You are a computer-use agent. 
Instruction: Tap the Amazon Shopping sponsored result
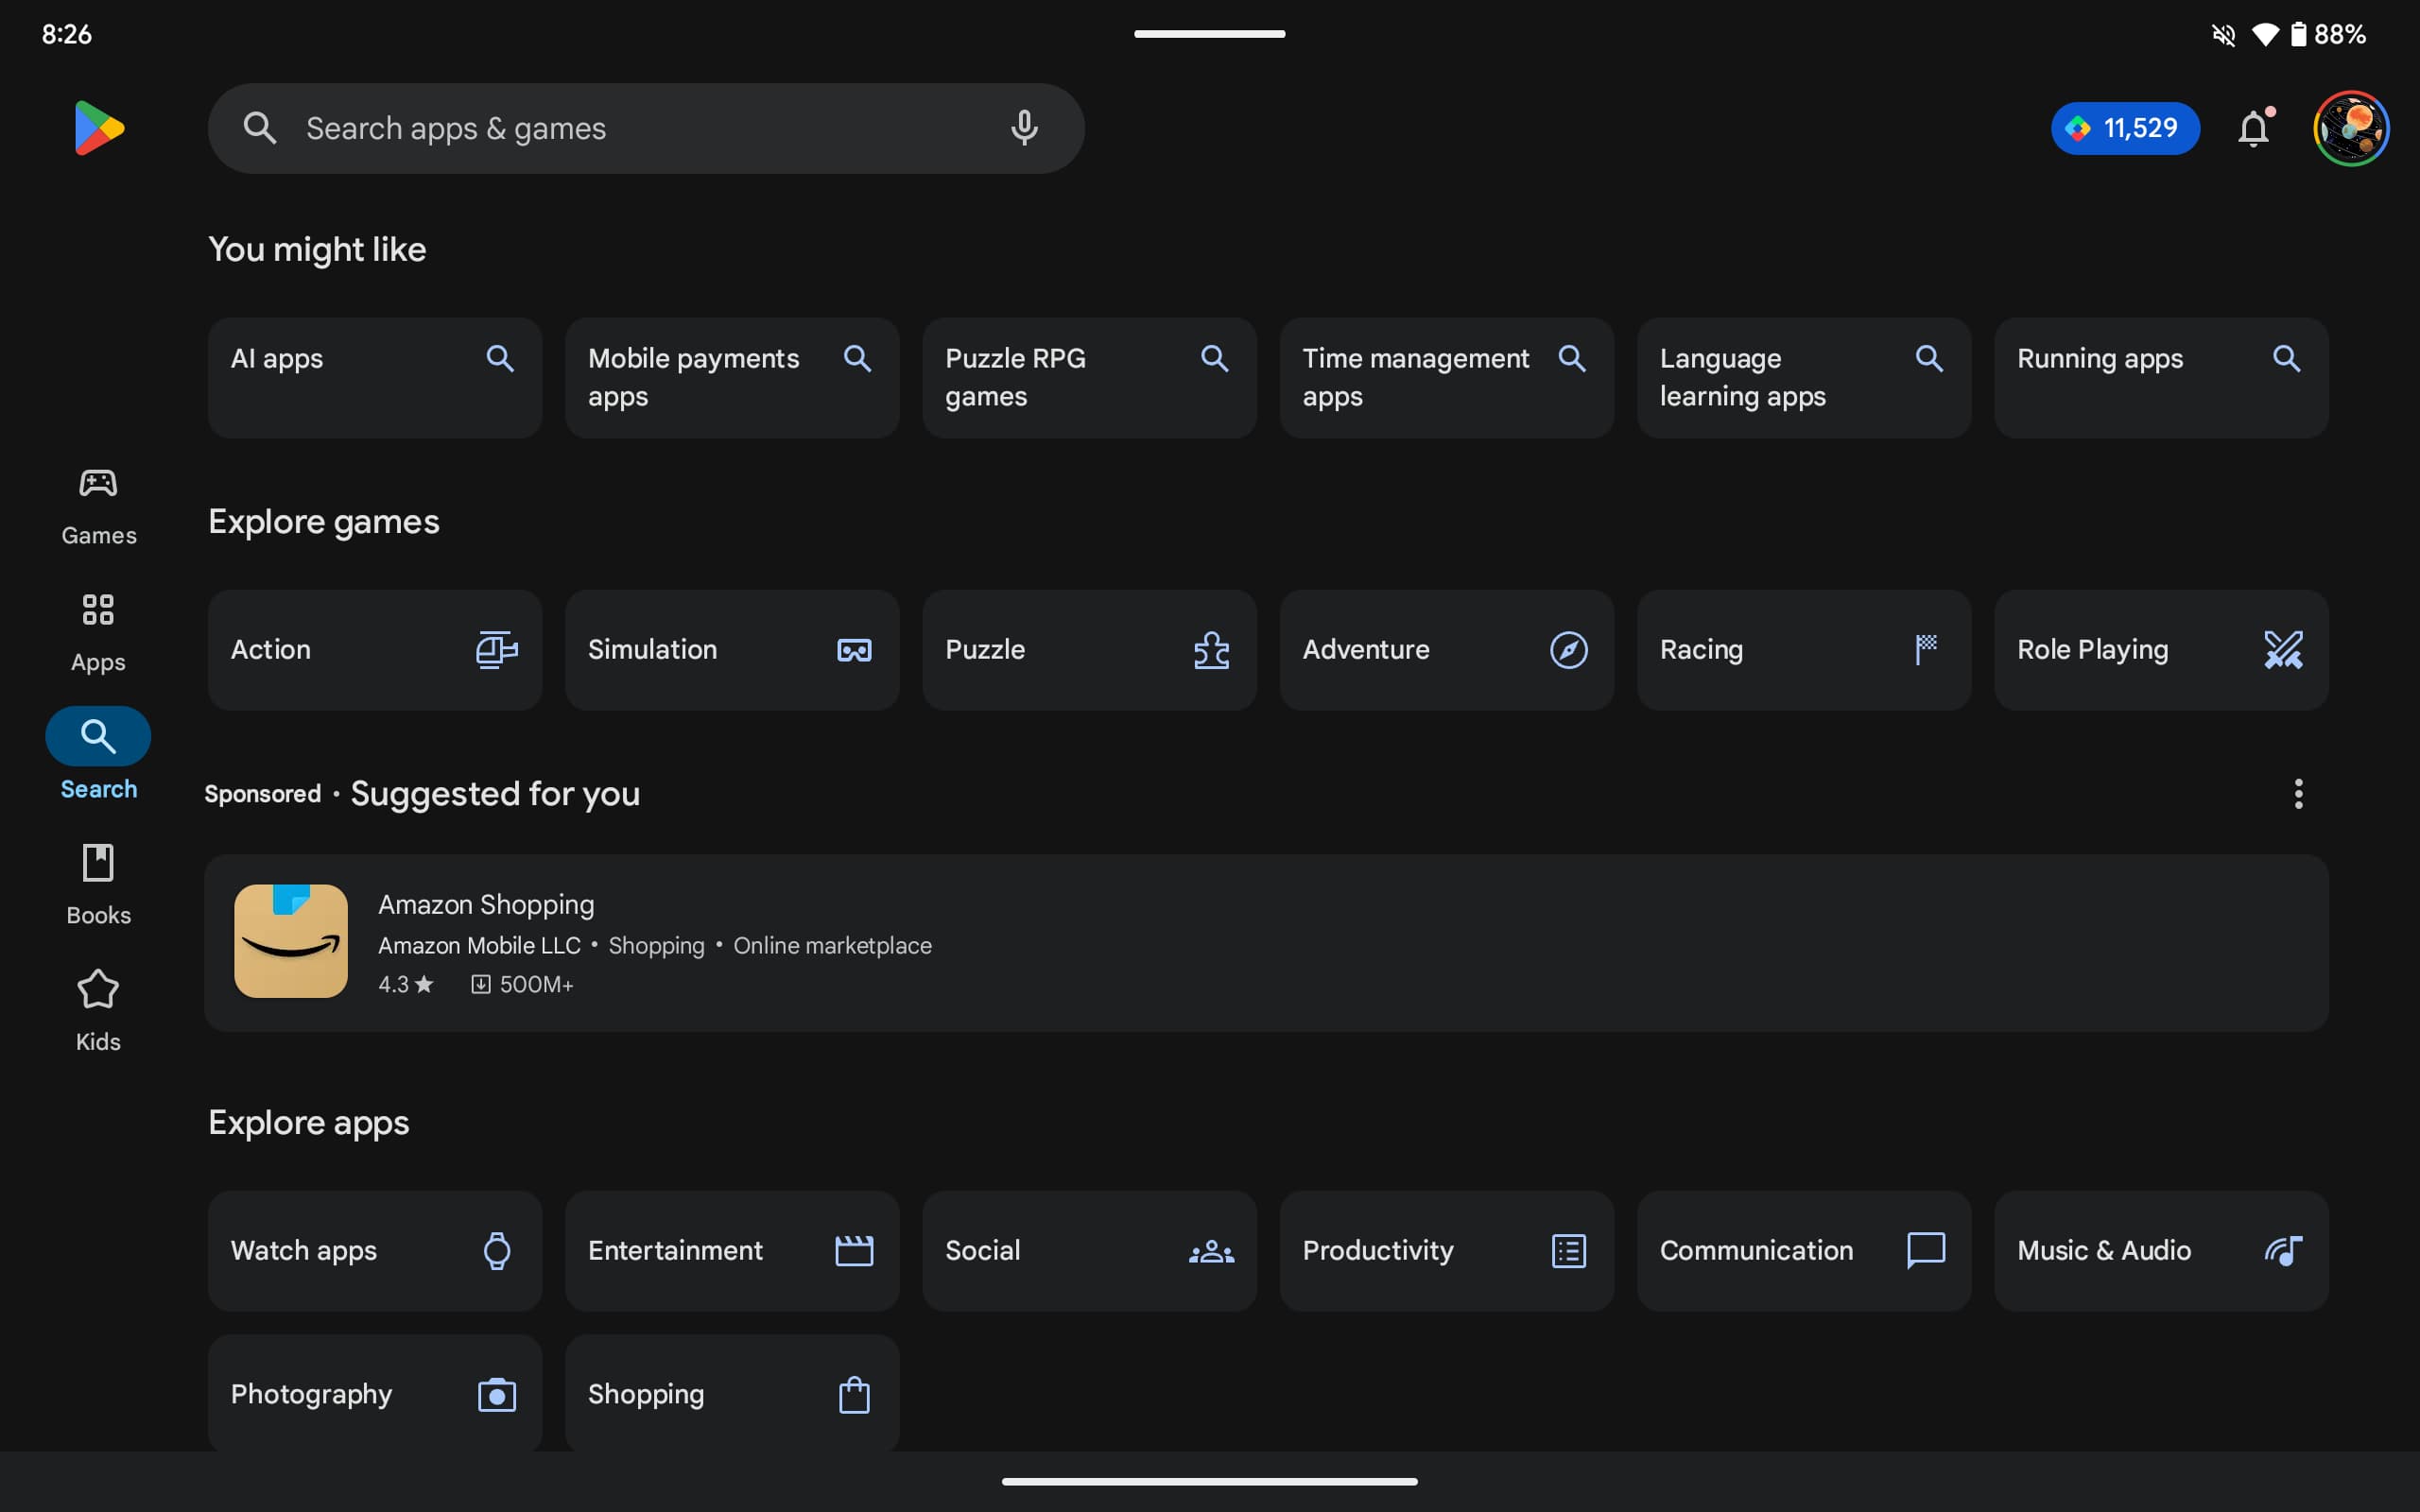(1269, 940)
